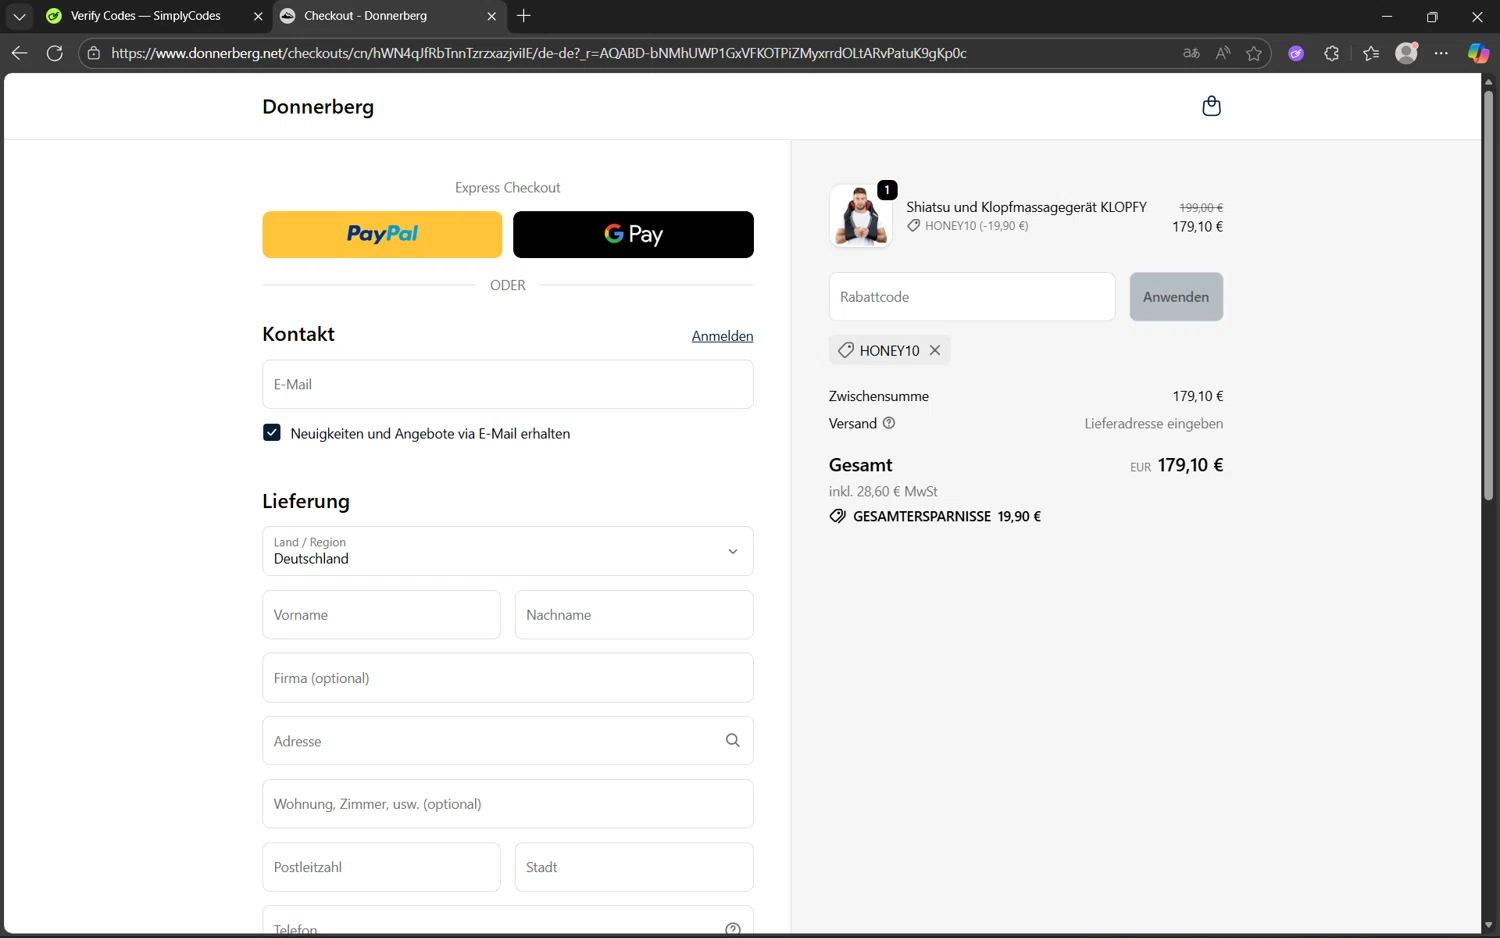Image resolution: width=1500 pixels, height=938 pixels.
Task: Click the browser back arrow
Action: click(19, 53)
